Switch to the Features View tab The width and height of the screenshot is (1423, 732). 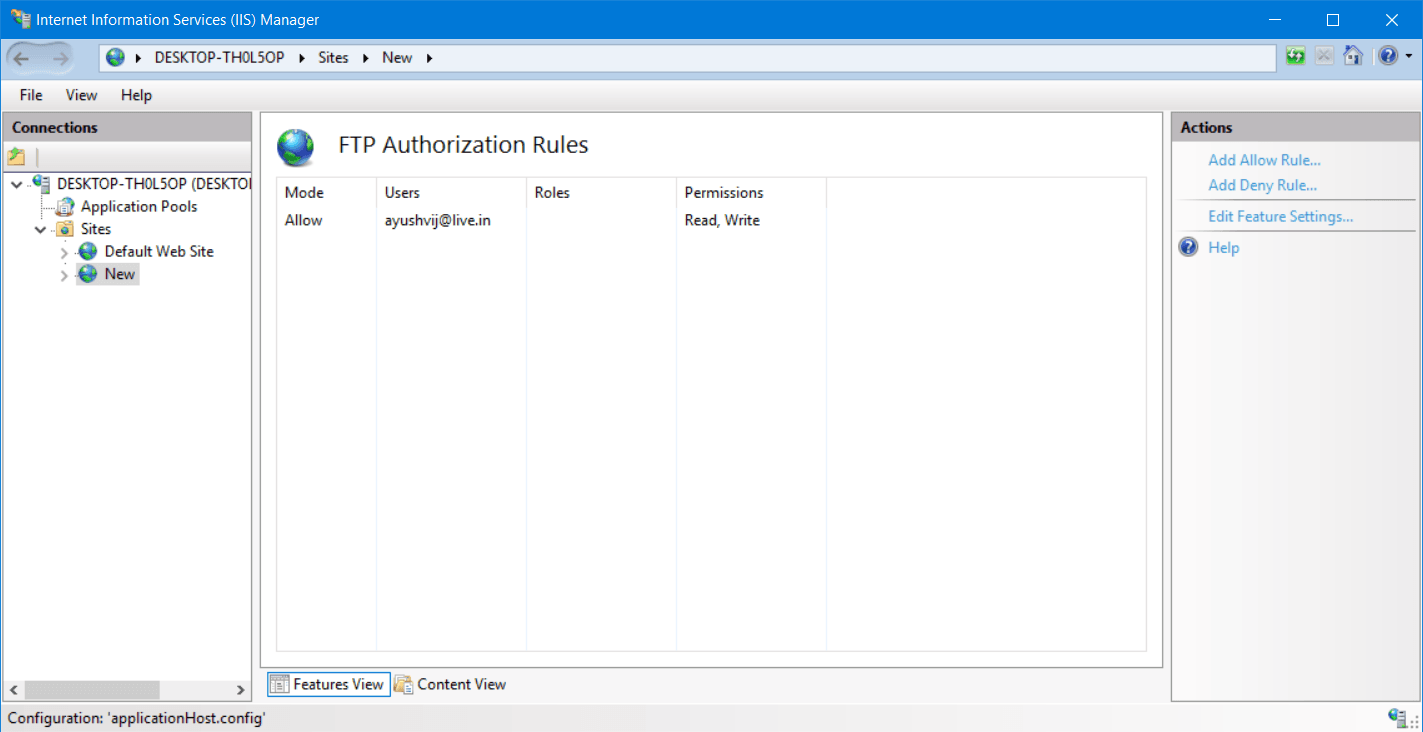pyautogui.click(x=329, y=684)
